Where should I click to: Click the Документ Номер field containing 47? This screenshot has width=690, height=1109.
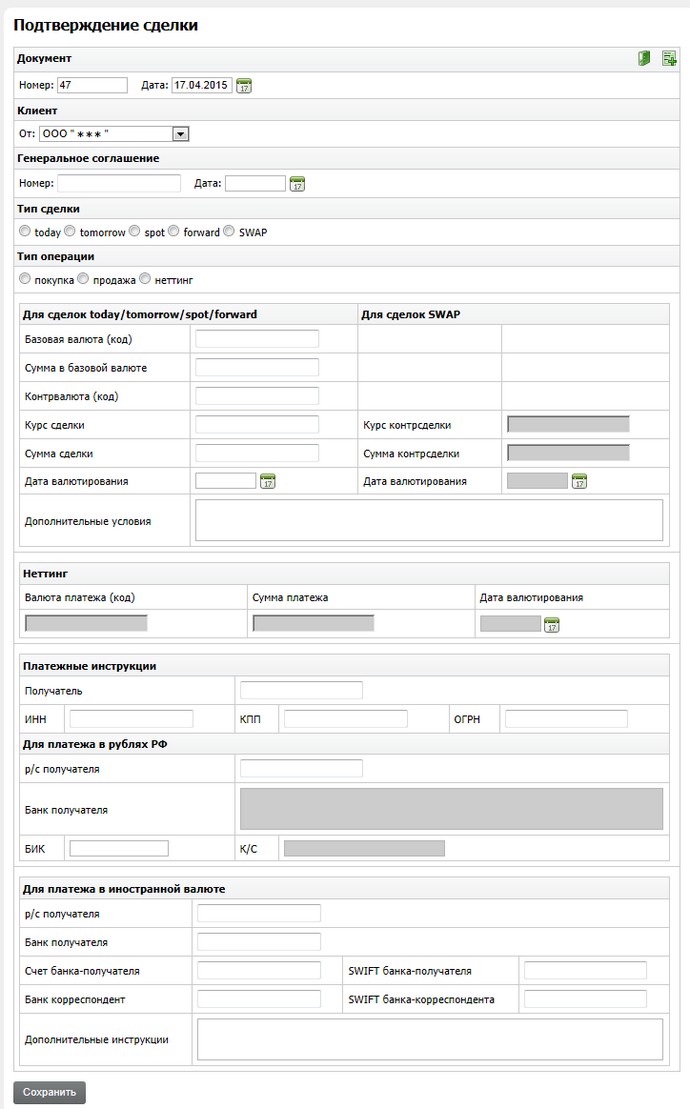92,85
